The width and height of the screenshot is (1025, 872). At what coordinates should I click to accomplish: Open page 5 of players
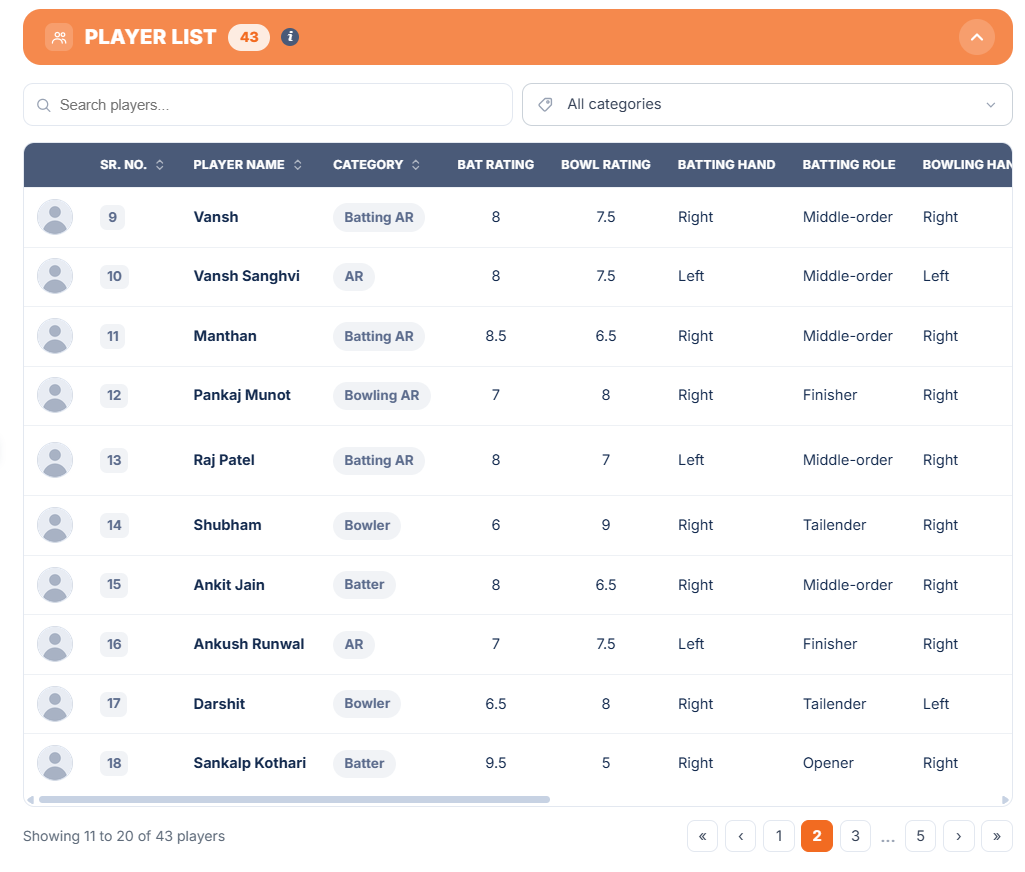pos(920,836)
